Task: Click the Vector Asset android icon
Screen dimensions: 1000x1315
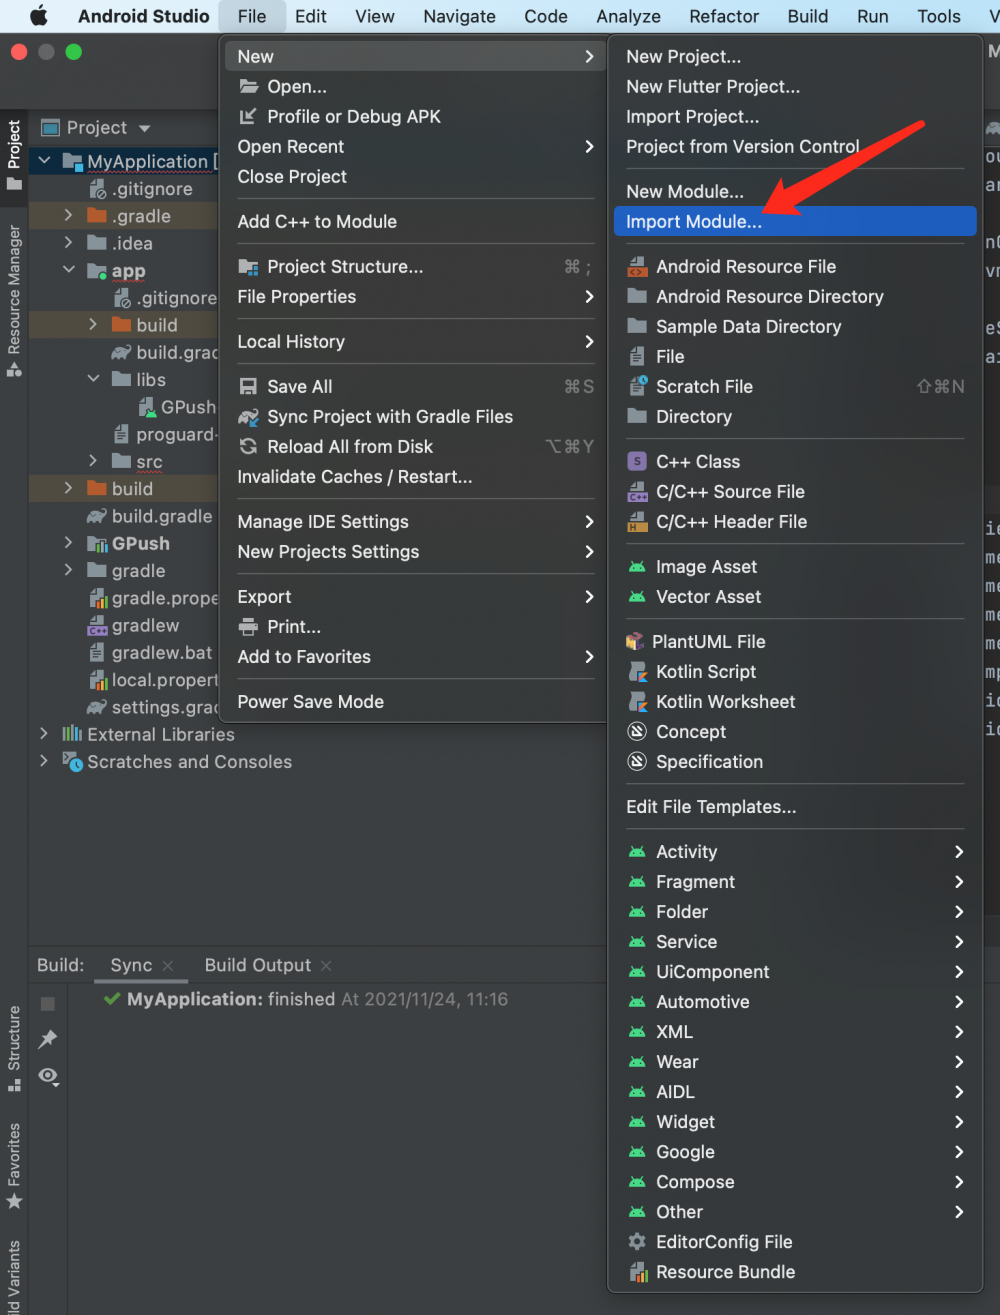Action: click(637, 597)
